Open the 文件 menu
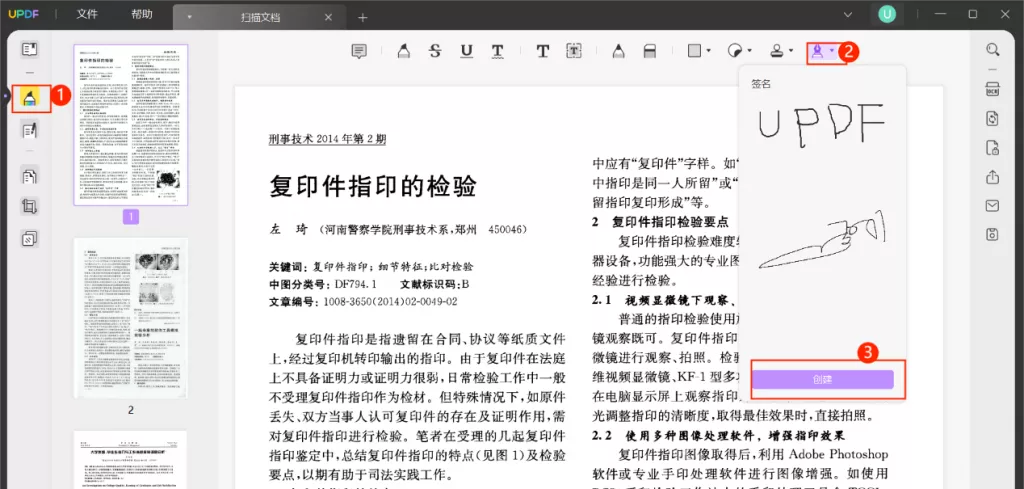Image resolution: width=1024 pixels, height=489 pixels. (87, 15)
